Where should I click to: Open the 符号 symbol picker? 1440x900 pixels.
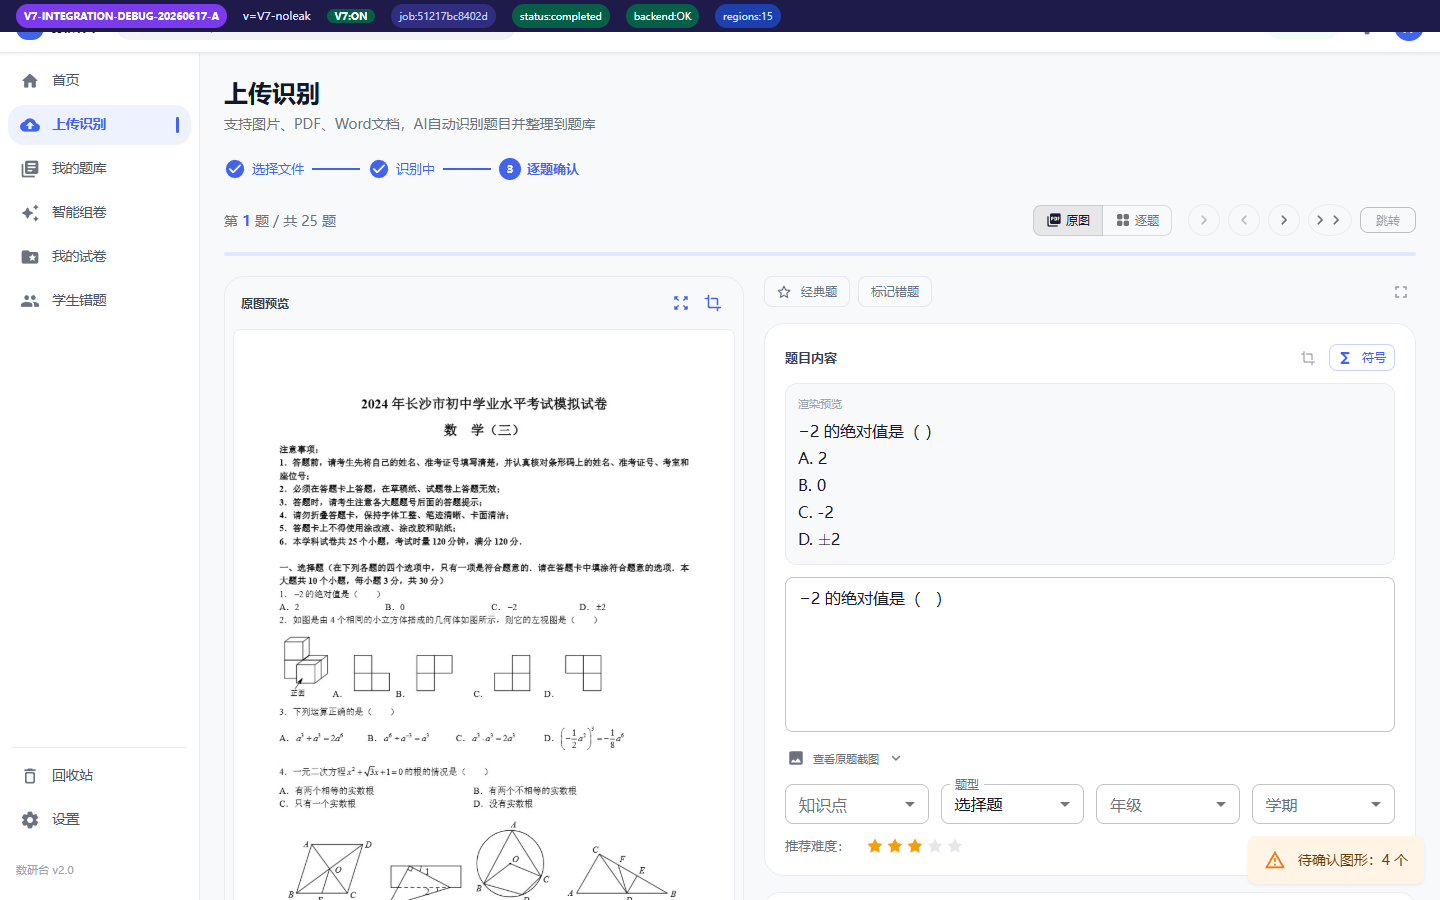click(1362, 358)
